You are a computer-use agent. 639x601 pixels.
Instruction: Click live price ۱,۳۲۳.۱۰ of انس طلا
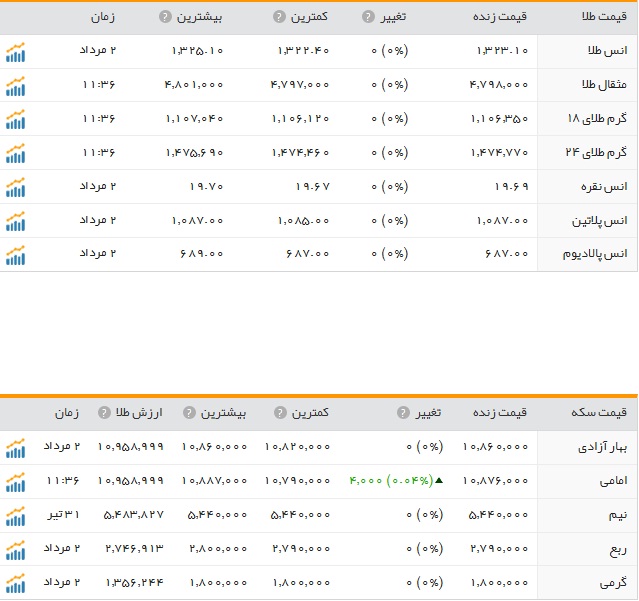(502, 51)
